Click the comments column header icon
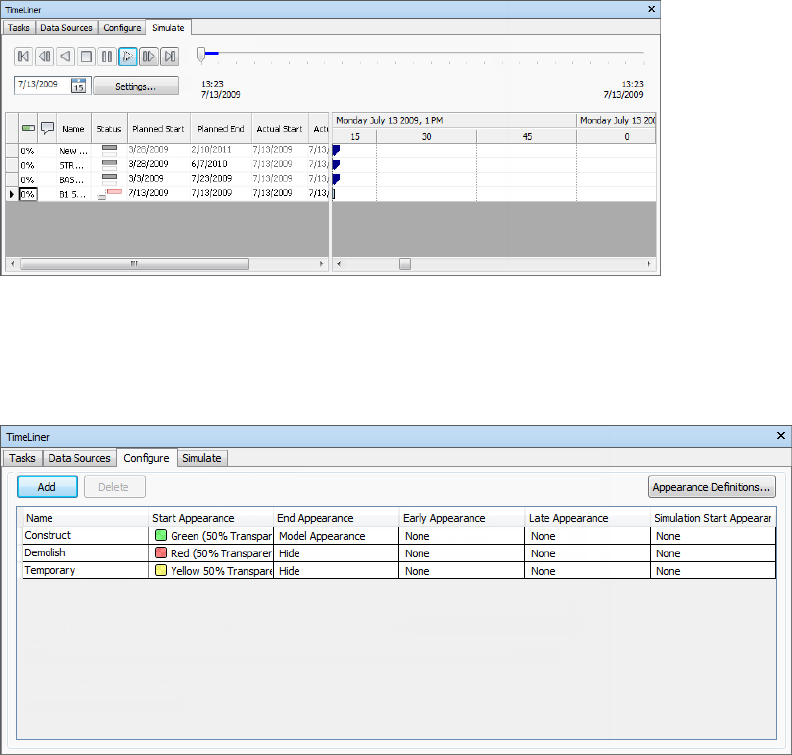The height and width of the screenshot is (755, 792). [47, 128]
